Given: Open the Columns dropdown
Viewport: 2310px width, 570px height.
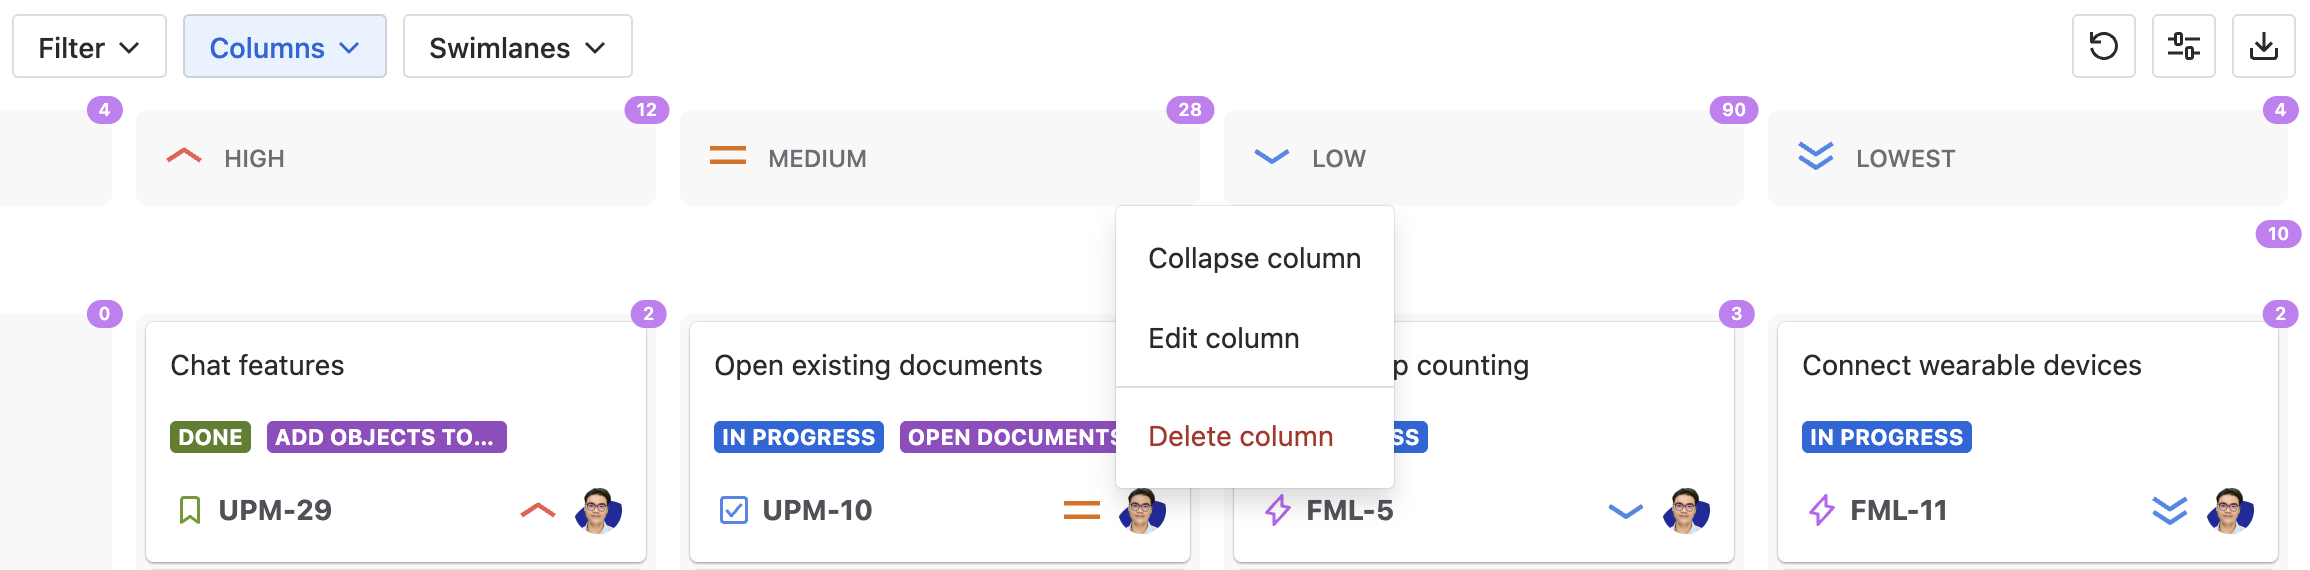Looking at the screenshot, I should tap(284, 47).
